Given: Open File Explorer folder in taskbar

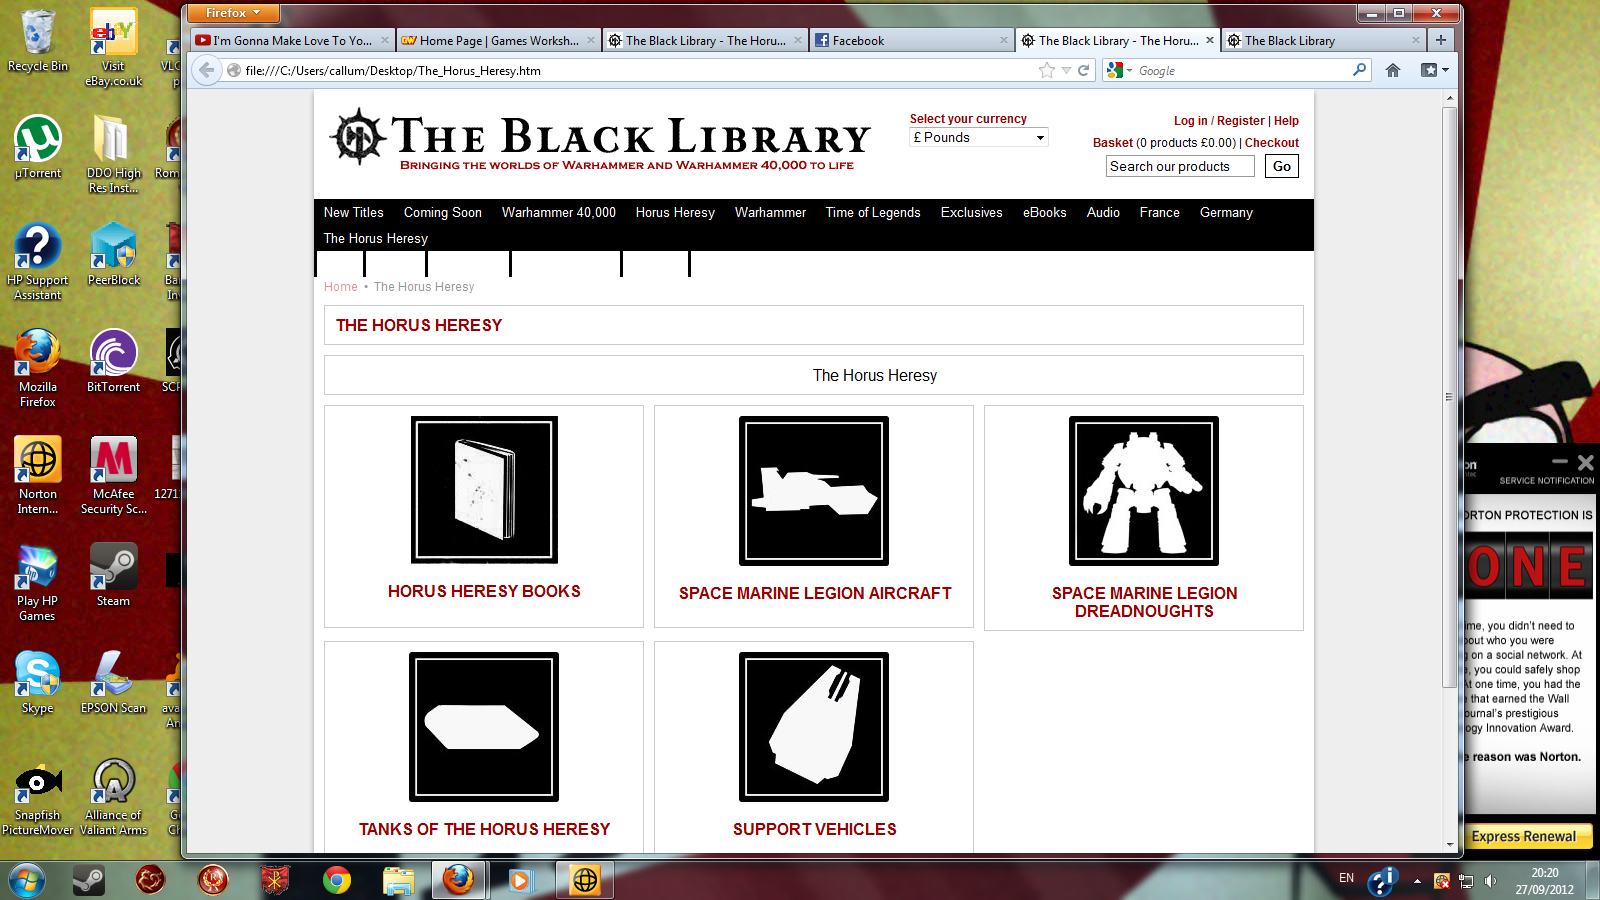Looking at the screenshot, I should pos(398,880).
